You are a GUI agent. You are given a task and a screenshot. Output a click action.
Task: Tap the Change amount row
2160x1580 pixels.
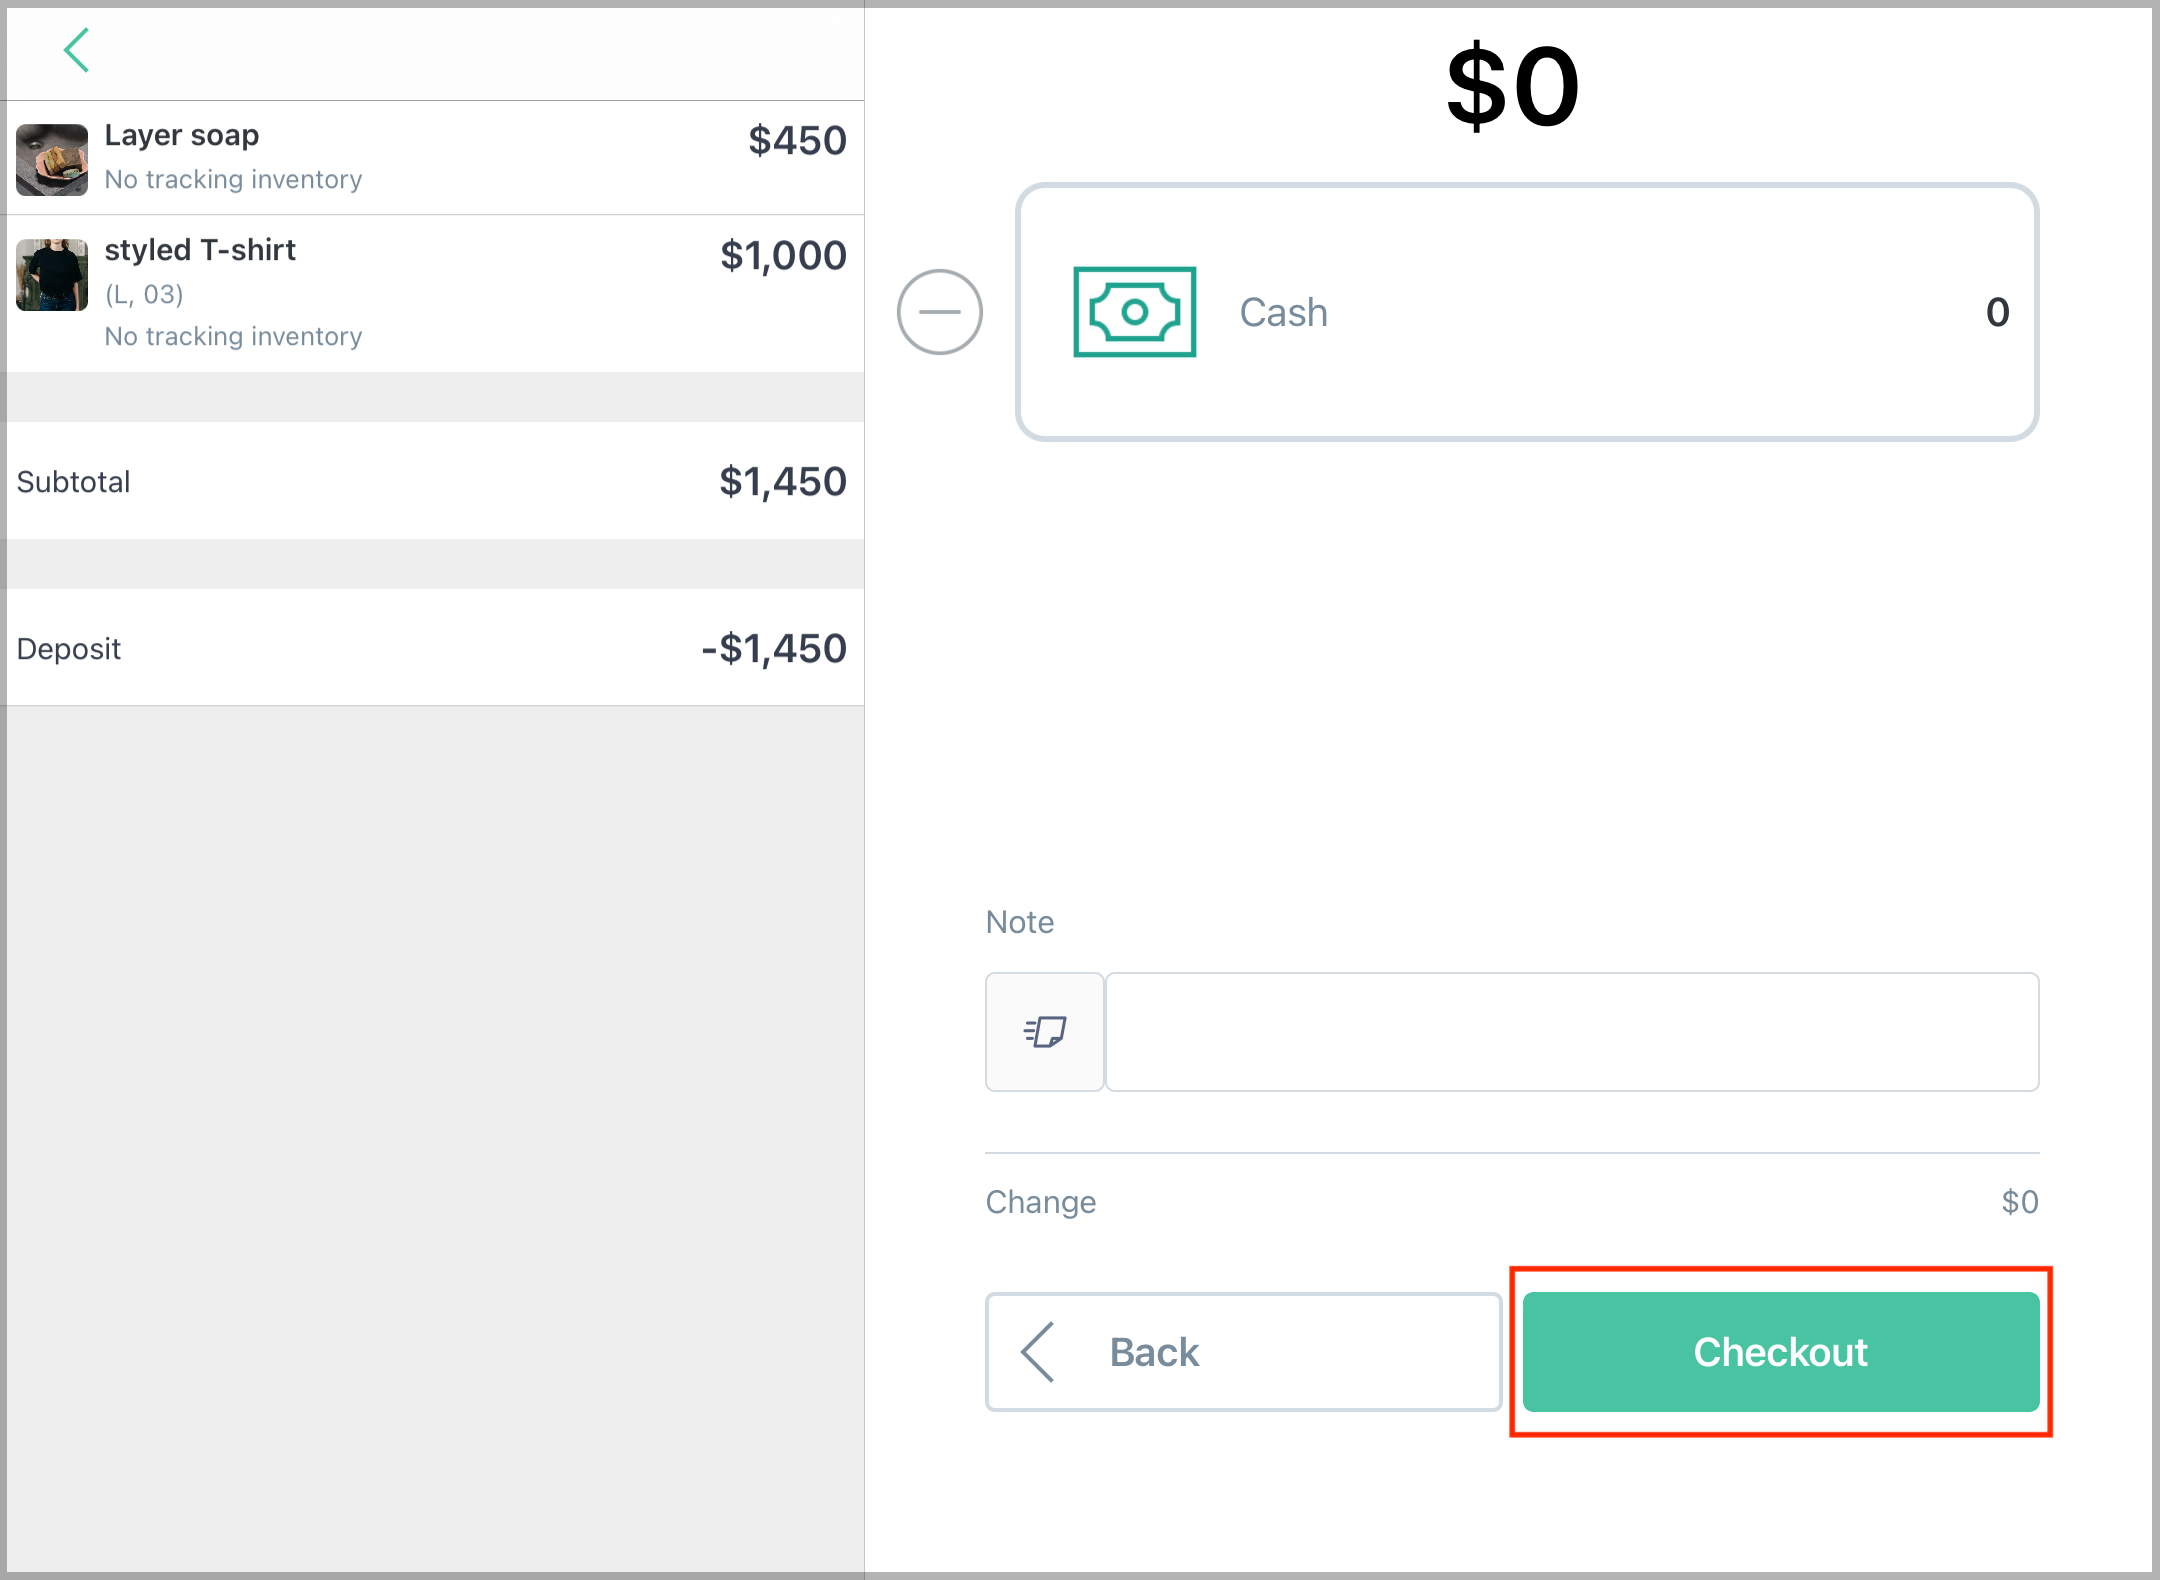tap(1512, 1201)
